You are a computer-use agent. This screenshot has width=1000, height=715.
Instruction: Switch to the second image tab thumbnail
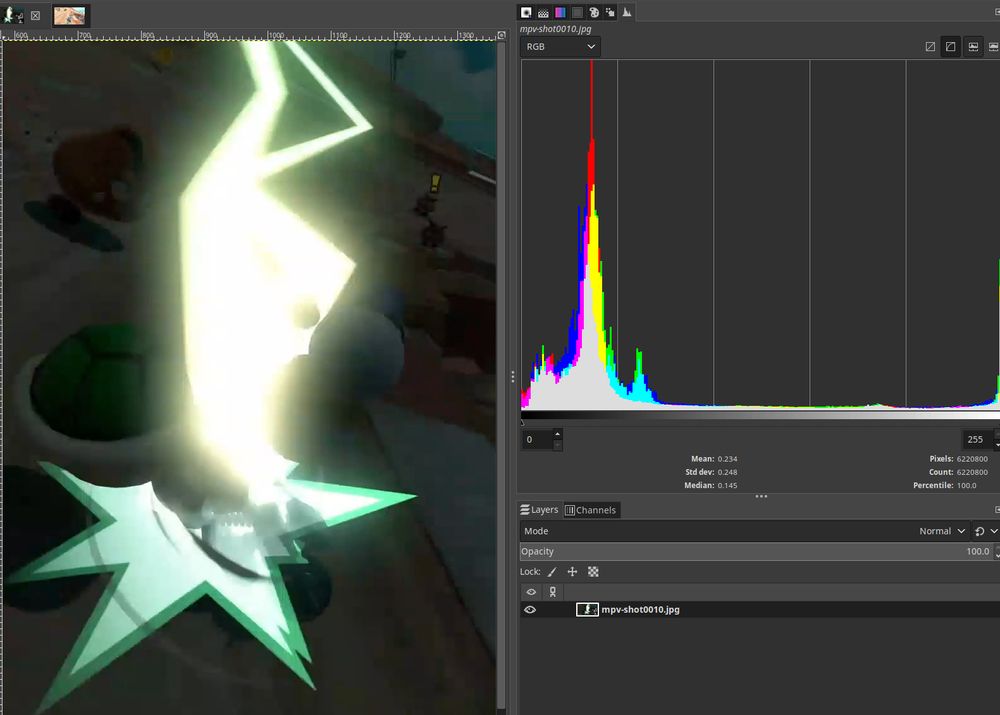tap(70, 15)
